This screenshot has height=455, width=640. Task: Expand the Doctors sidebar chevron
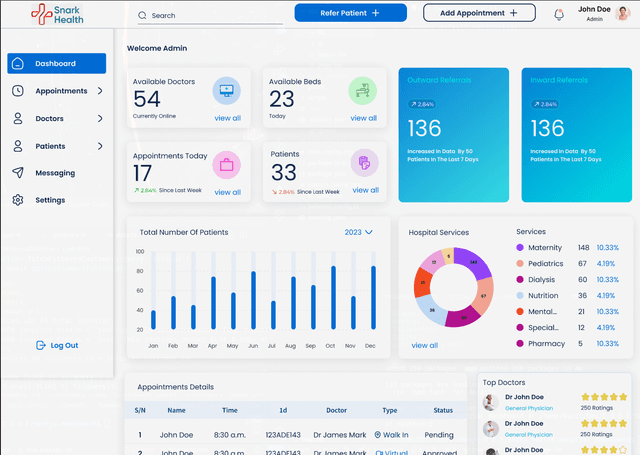click(x=100, y=118)
